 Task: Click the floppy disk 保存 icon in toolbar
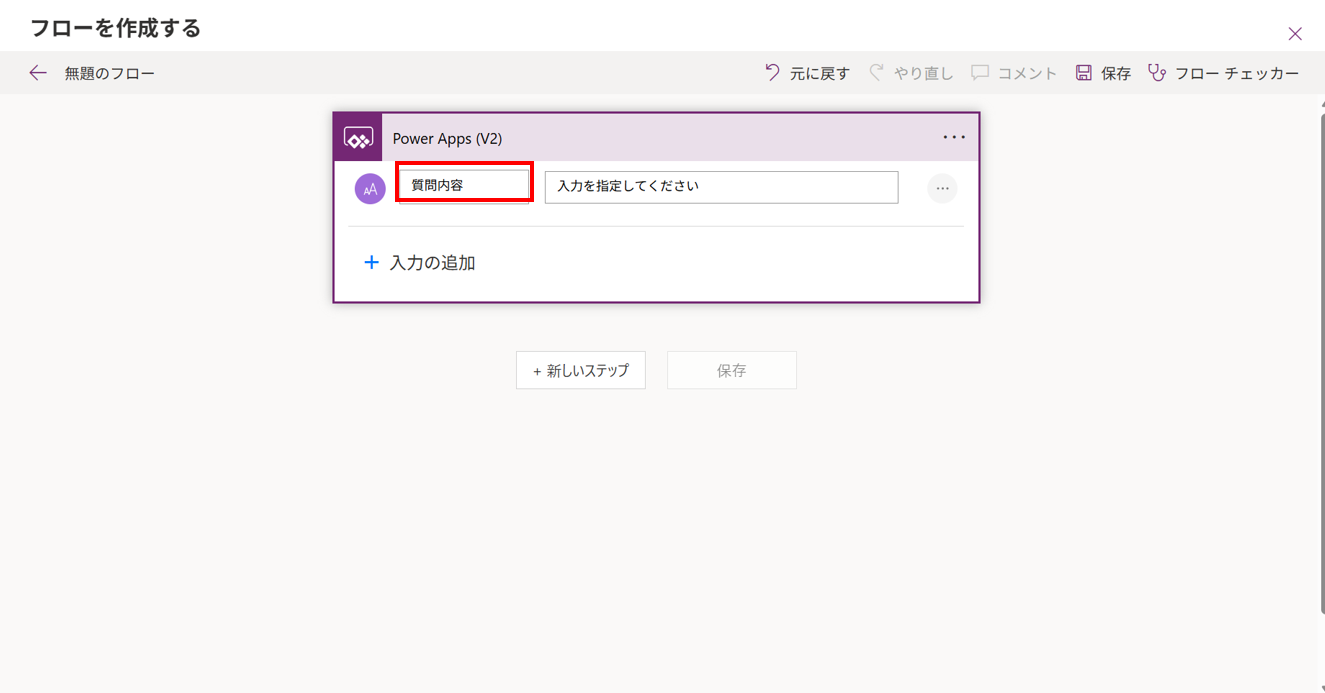click(1084, 73)
